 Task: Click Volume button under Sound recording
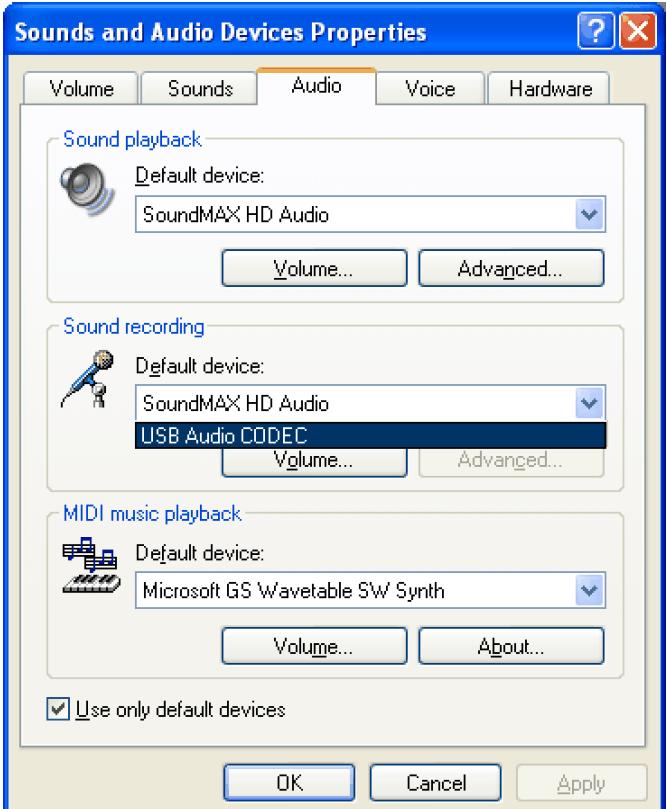[314, 461]
